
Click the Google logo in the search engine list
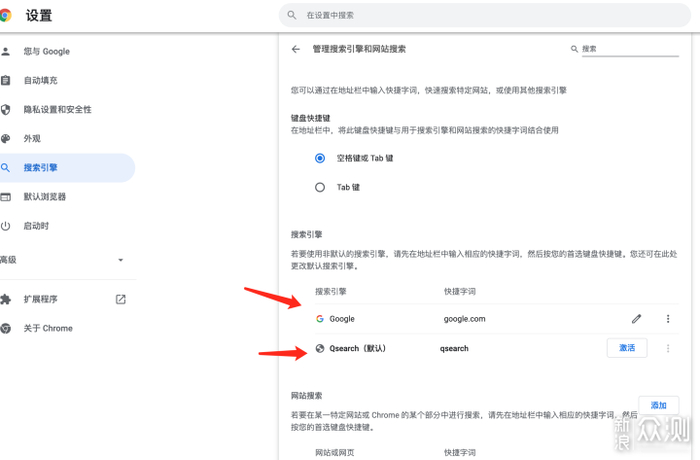tap(320, 319)
